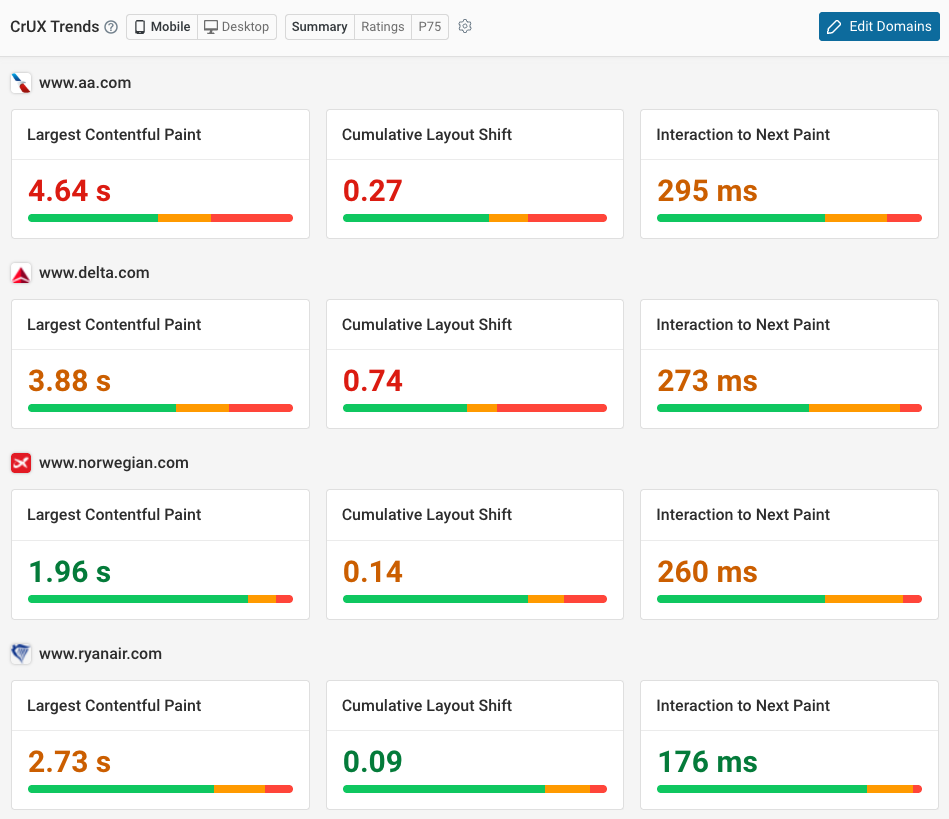Click the Norwegian airline logo icon
The width and height of the screenshot is (949, 819).
pos(20,463)
